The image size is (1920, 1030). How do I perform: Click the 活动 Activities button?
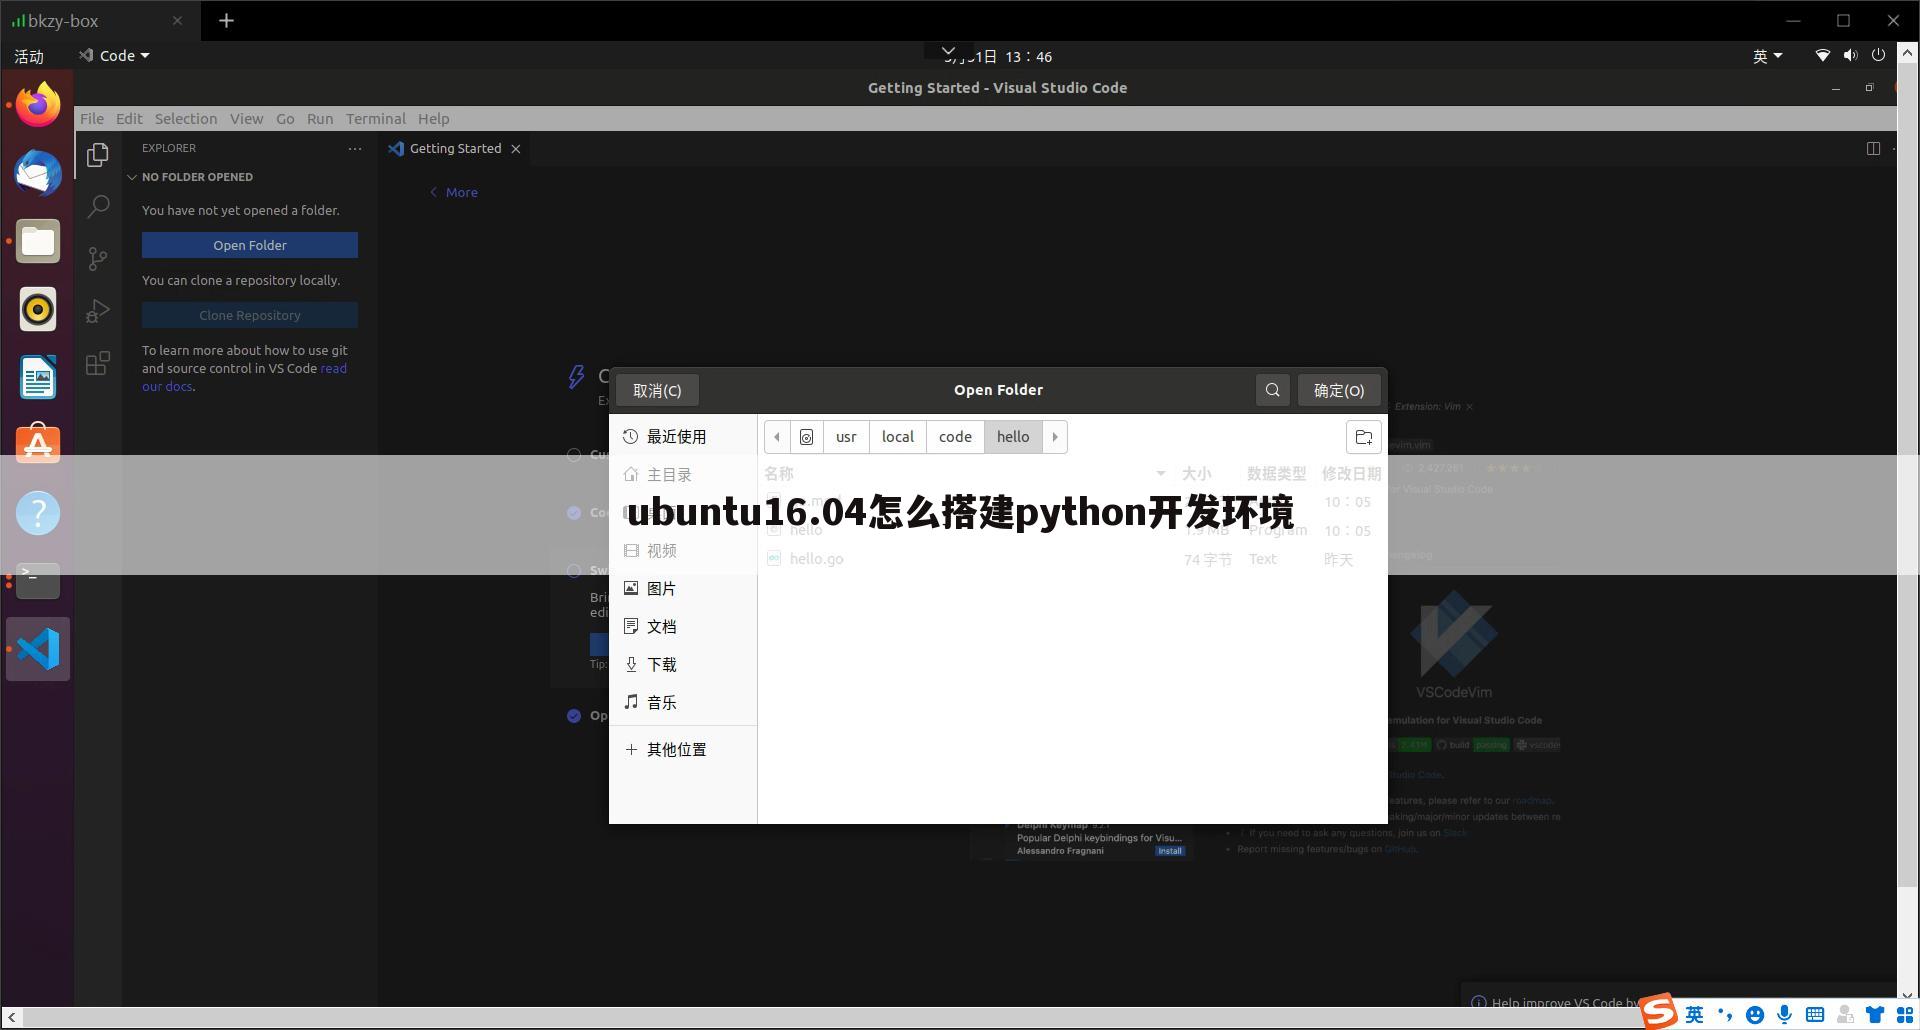click(x=29, y=56)
